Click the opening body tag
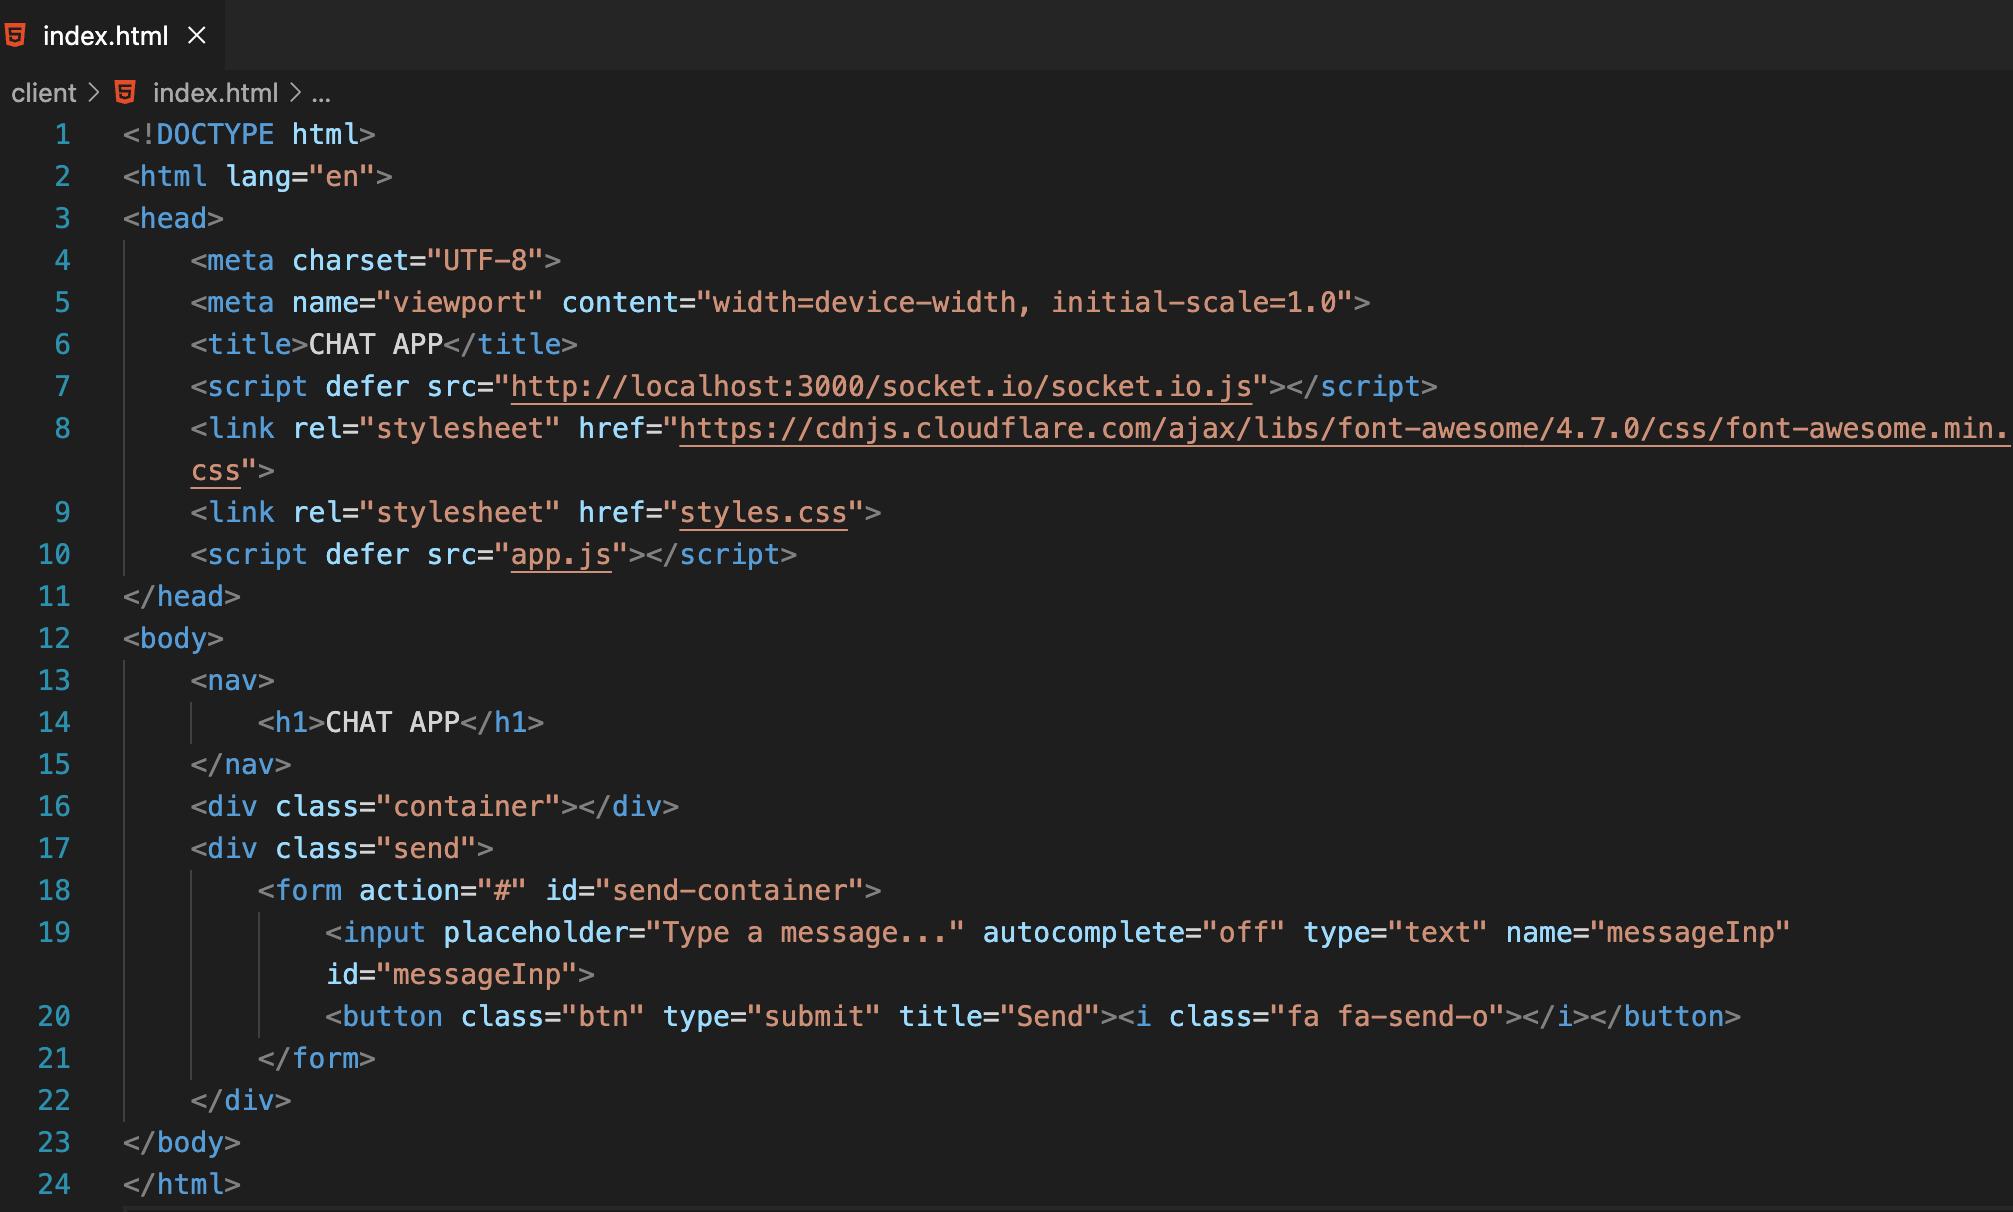The height and width of the screenshot is (1212, 2013). click(x=173, y=638)
